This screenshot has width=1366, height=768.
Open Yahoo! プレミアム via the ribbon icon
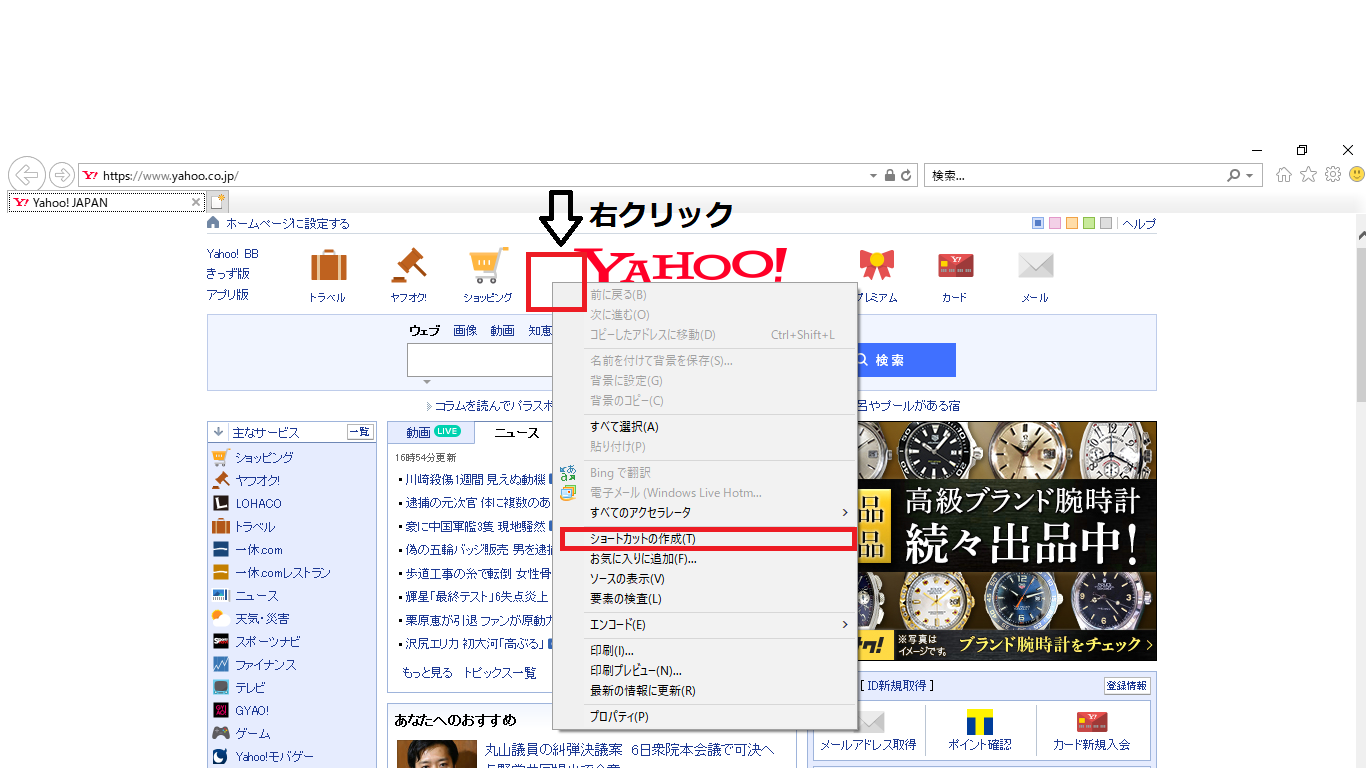pos(877,263)
